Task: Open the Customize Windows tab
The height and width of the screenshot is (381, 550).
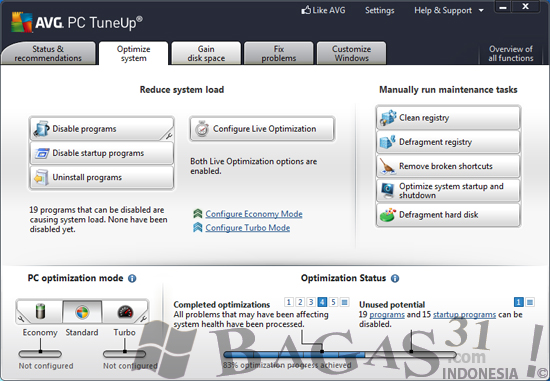Action: [x=351, y=53]
